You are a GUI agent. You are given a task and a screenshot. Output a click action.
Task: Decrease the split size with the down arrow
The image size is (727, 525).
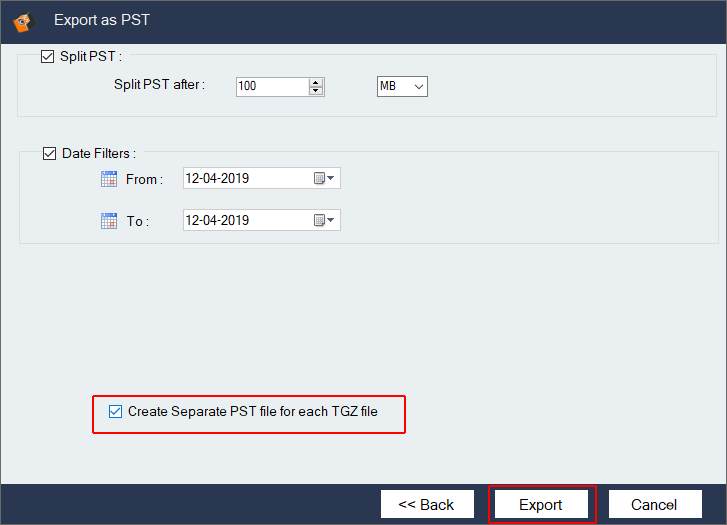pyautogui.click(x=316, y=91)
